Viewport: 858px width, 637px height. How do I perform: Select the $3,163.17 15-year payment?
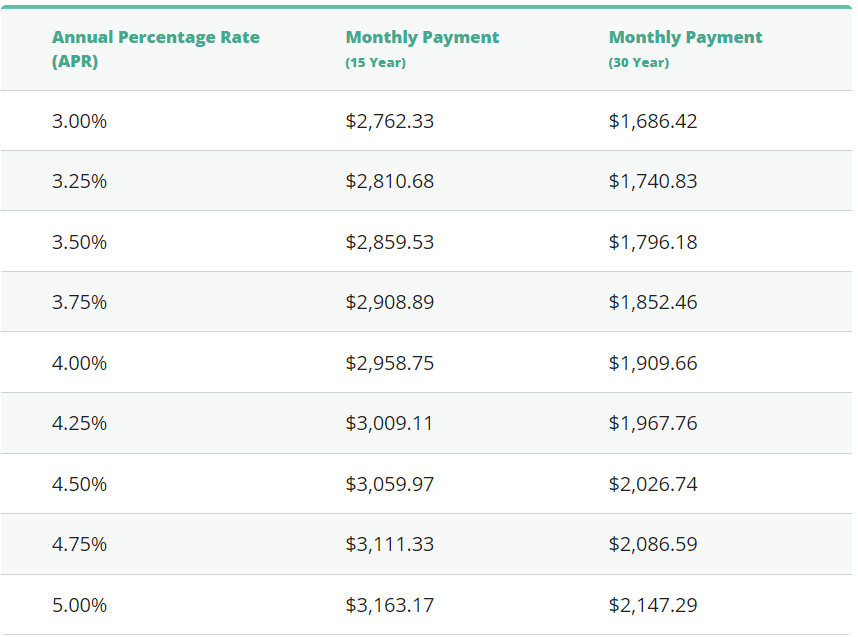[x=389, y=605]
